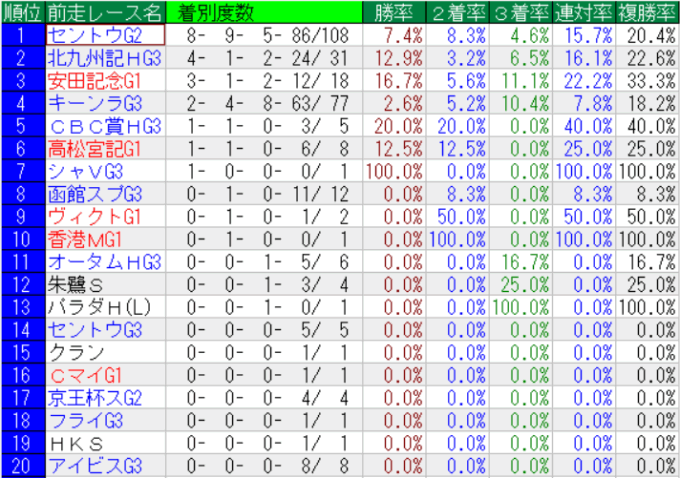Click record 2- 4- 8- 63/ 77
Screen dimensions: 680x478
[x=268, y=103]
